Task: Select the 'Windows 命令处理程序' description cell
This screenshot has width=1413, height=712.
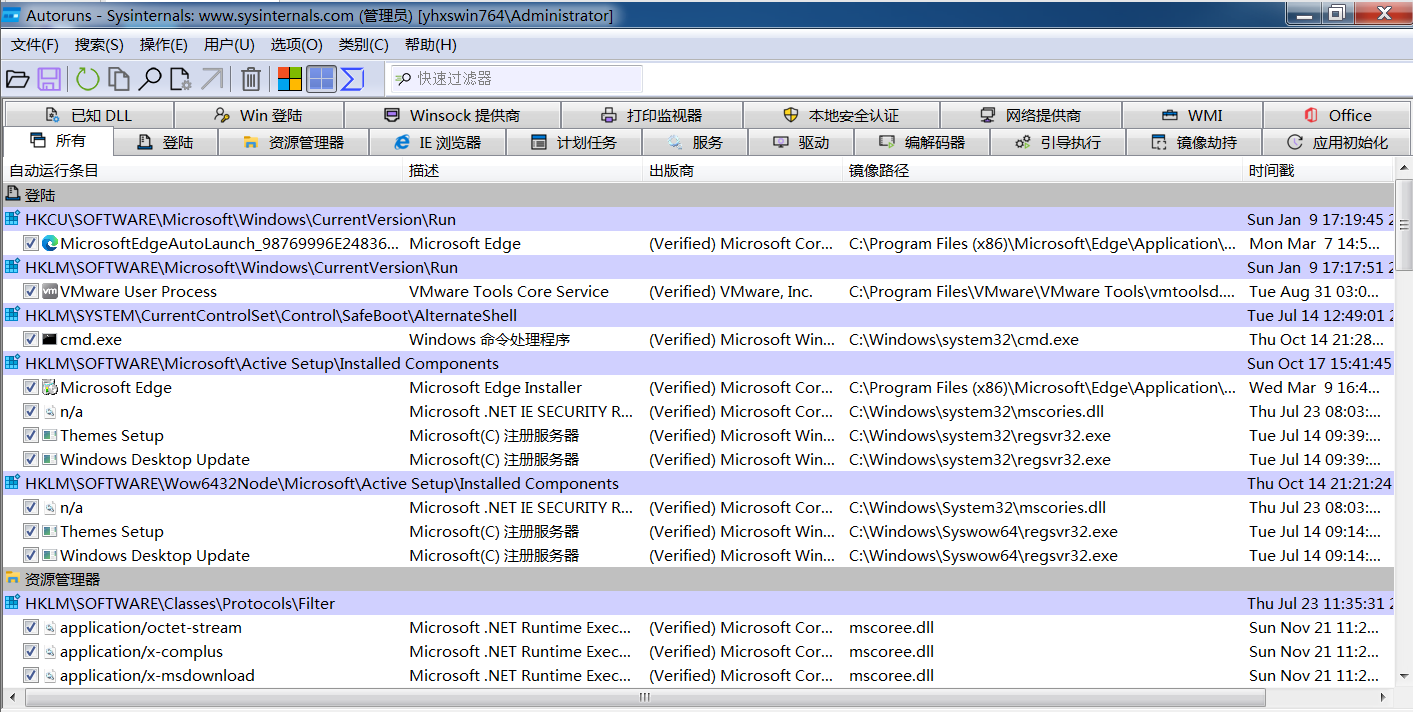Action: [490, 339]
